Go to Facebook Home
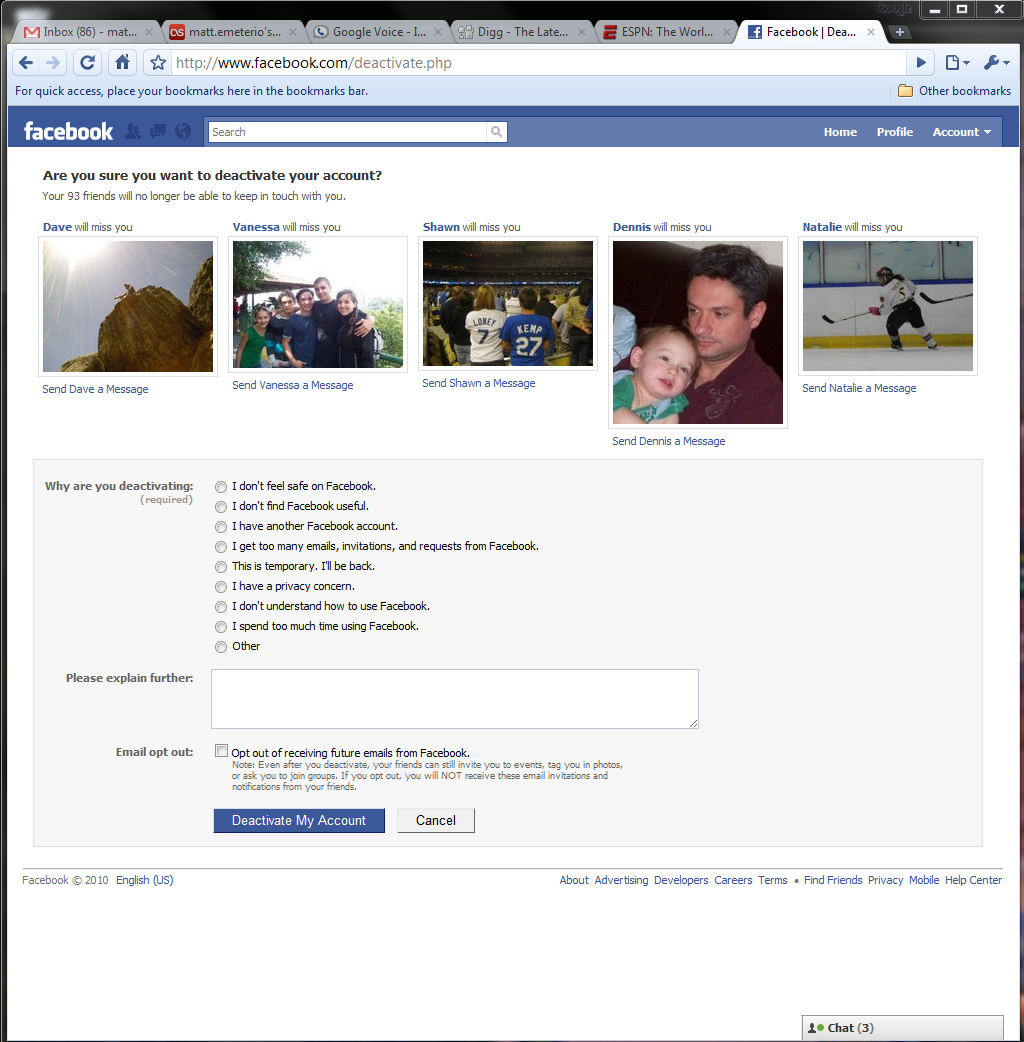The height and width of the screenshot is (1042, 1024). click(840, 132)
